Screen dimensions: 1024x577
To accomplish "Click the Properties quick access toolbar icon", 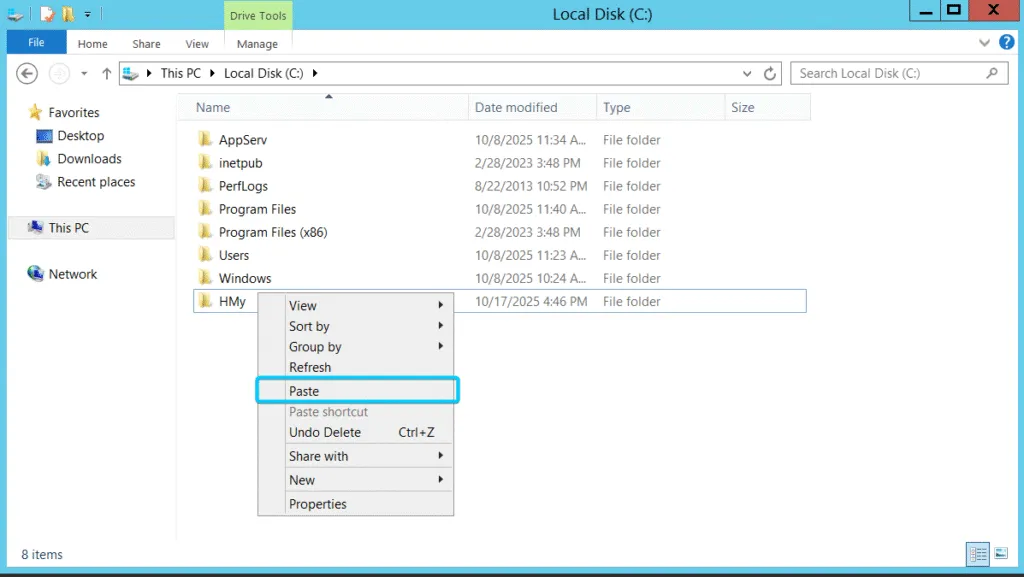I will click(46, 14).
